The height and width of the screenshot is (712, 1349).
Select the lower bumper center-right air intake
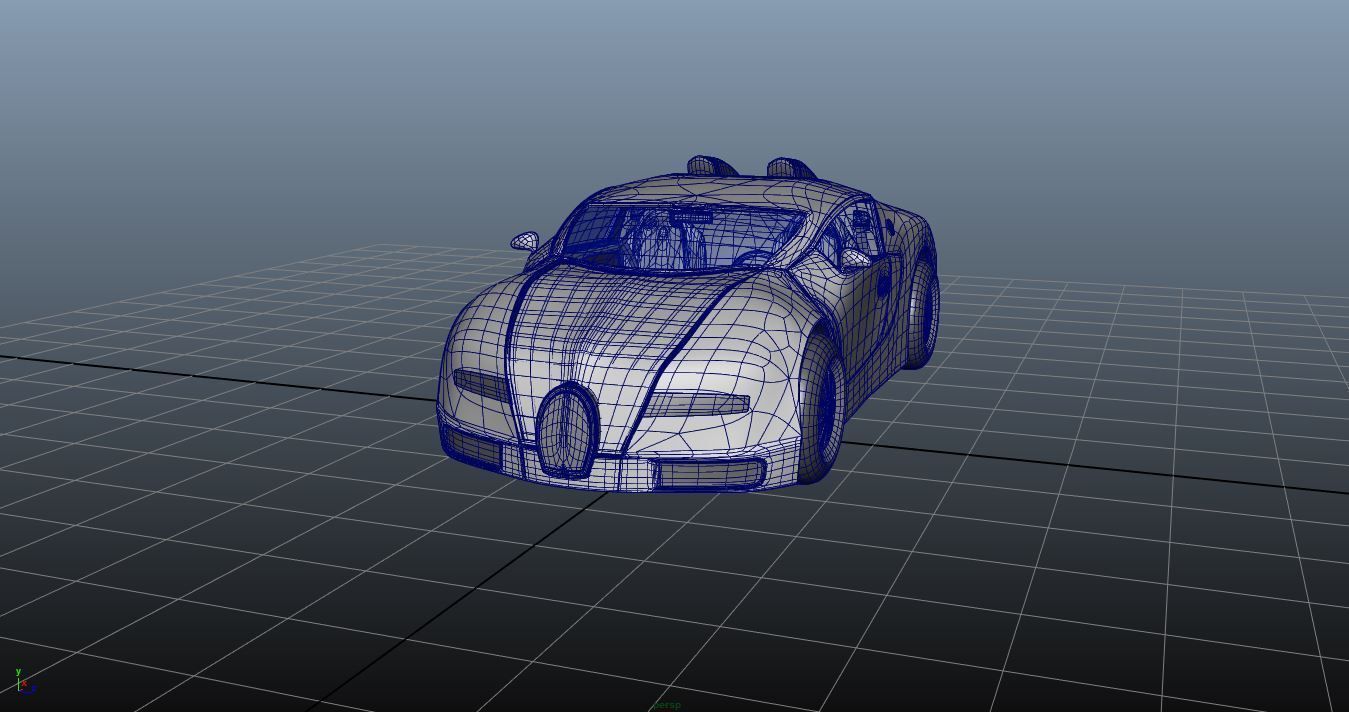coord(708,473)
